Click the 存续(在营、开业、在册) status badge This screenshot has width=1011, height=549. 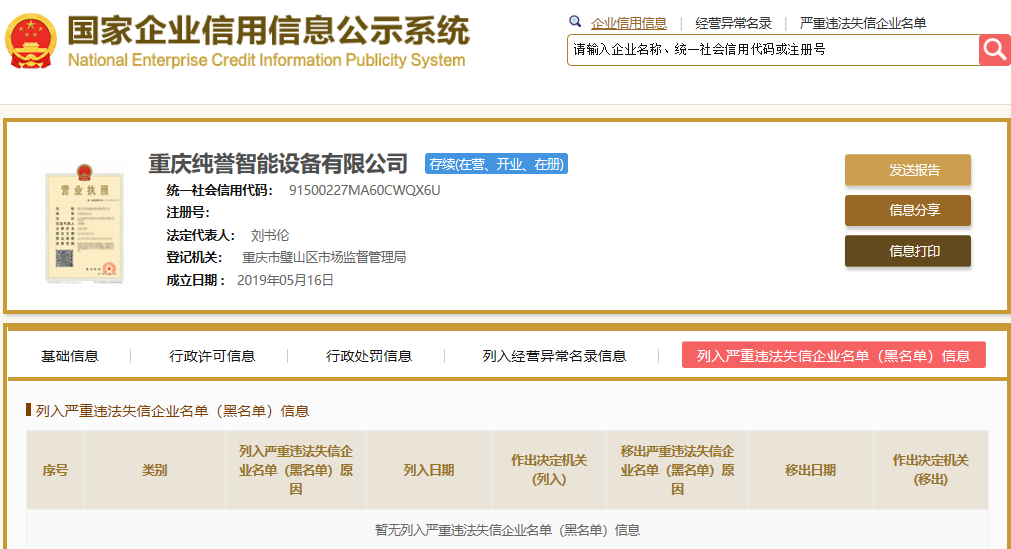(496, 164)
